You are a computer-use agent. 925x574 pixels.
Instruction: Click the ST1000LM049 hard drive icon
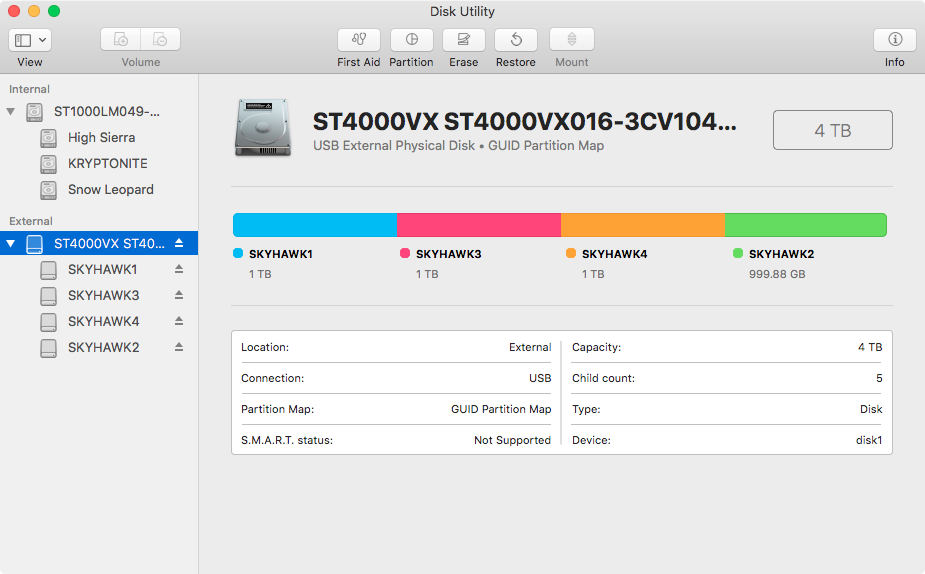tap(35, 112)
